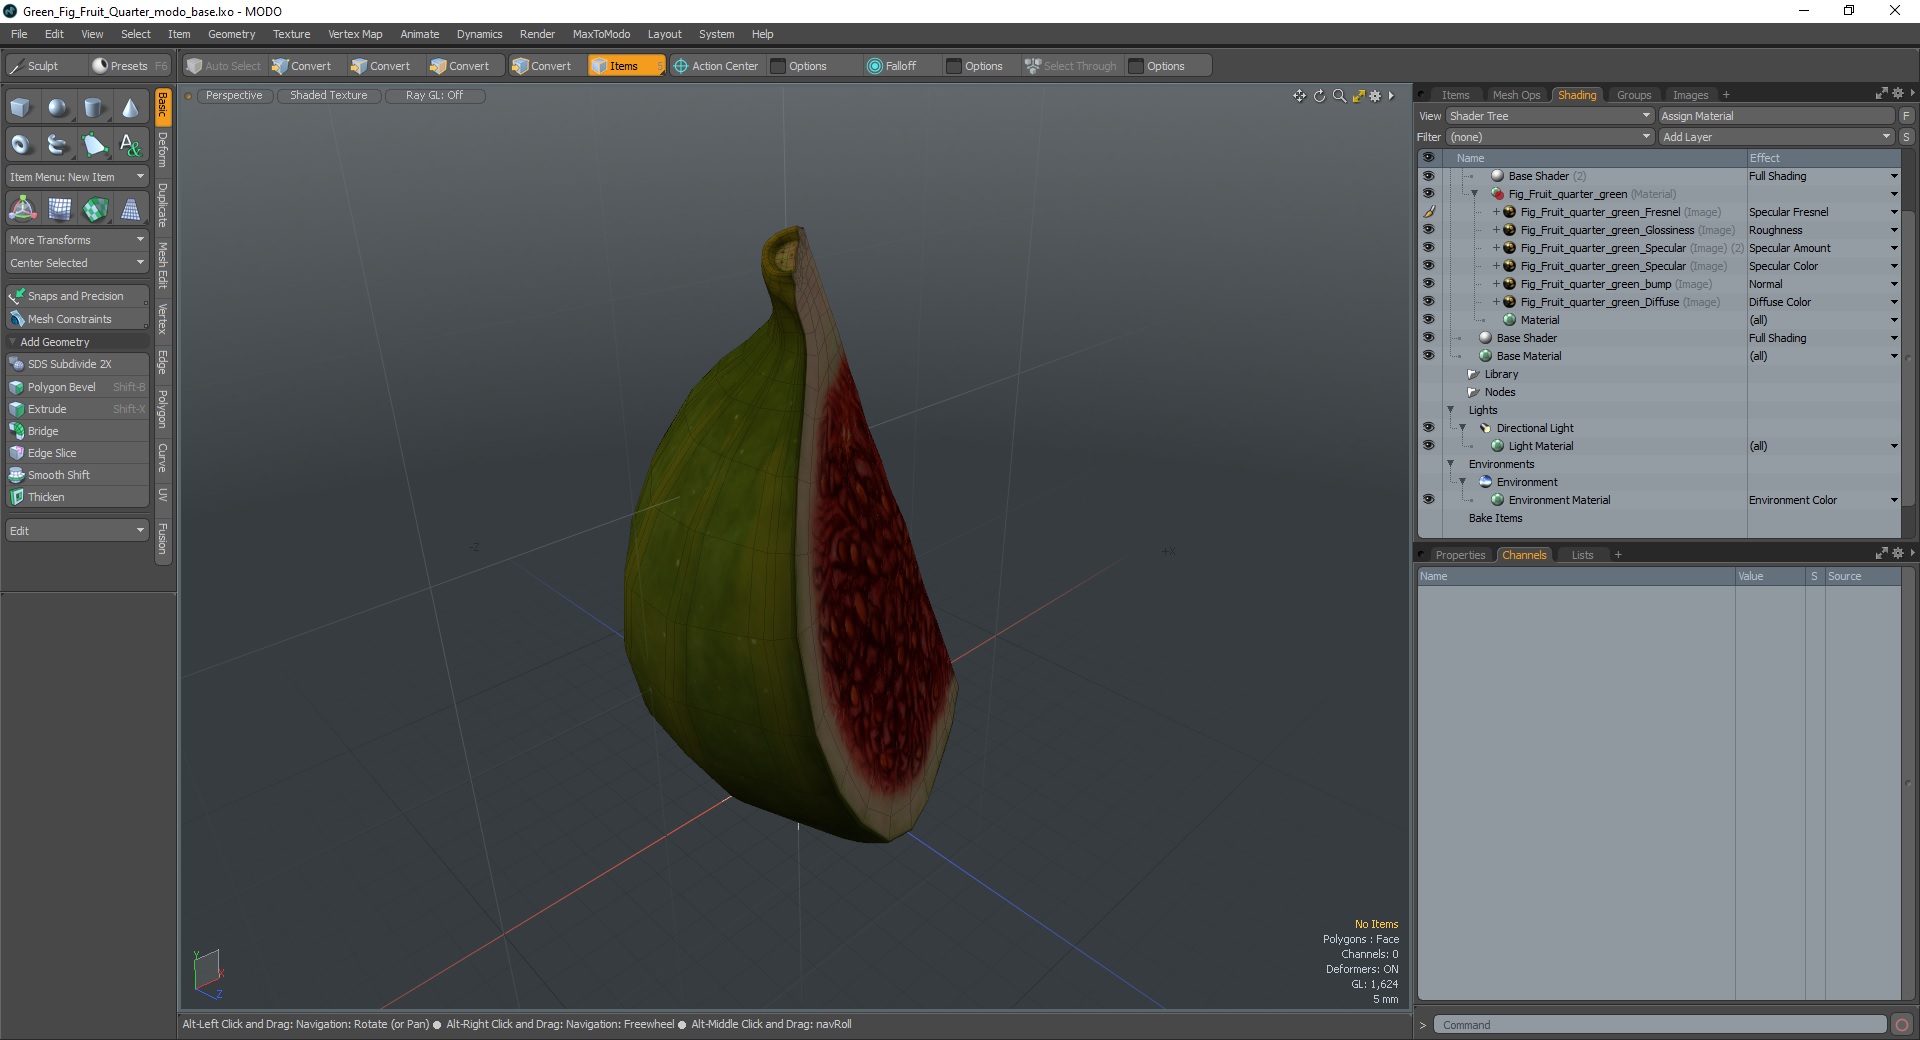
Task: Click the viewport zoom magnifier icon
Action: pyautogui.click(x=1339, y=96)
